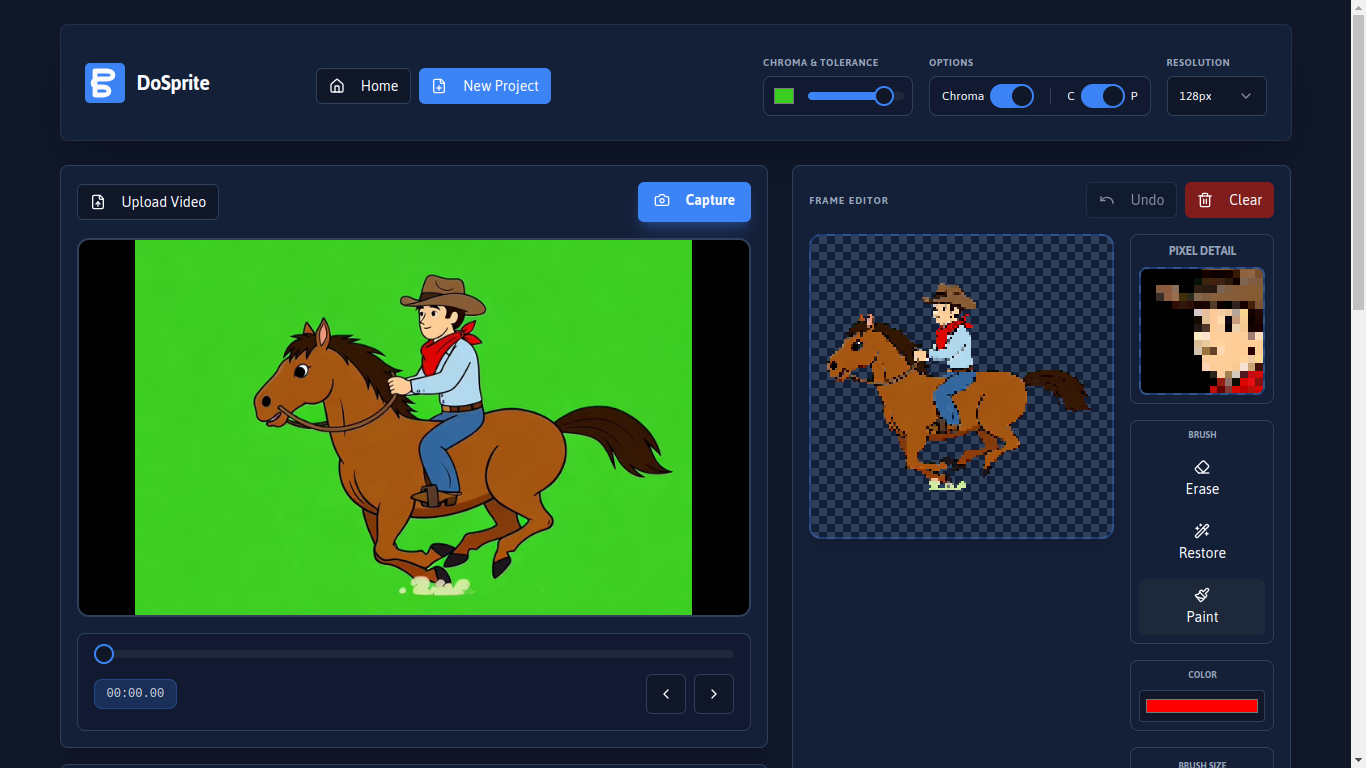
Task: Clear the frame editor
Action: pos(1229,200)
